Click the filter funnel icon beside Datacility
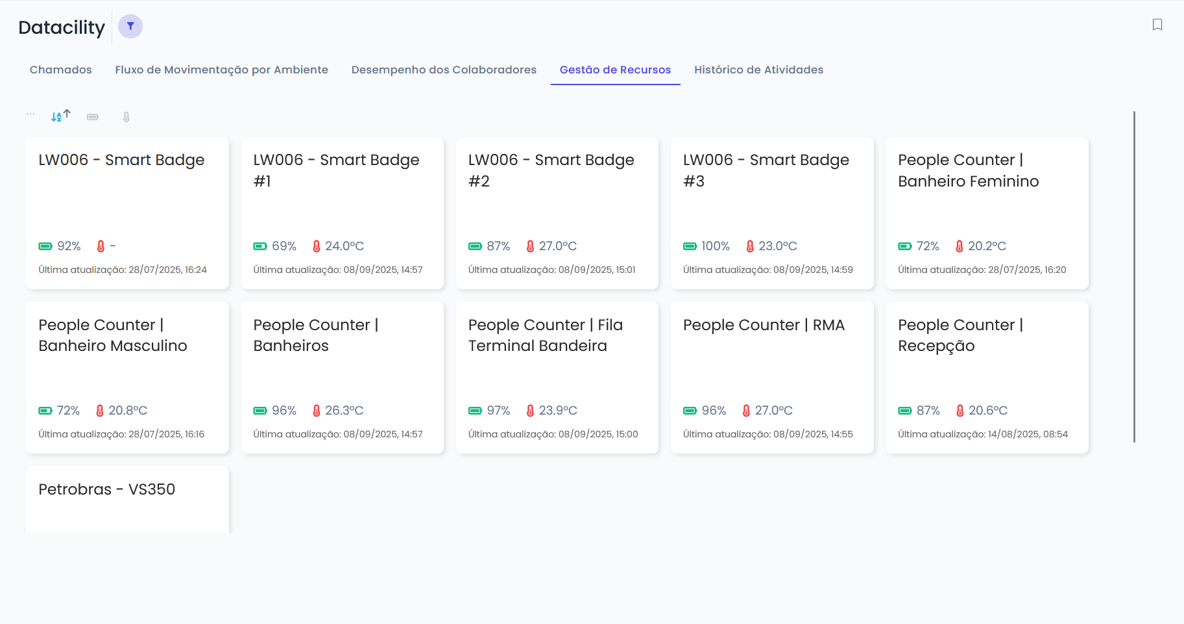The image size is (1184, 624). [x=130, y=26]
